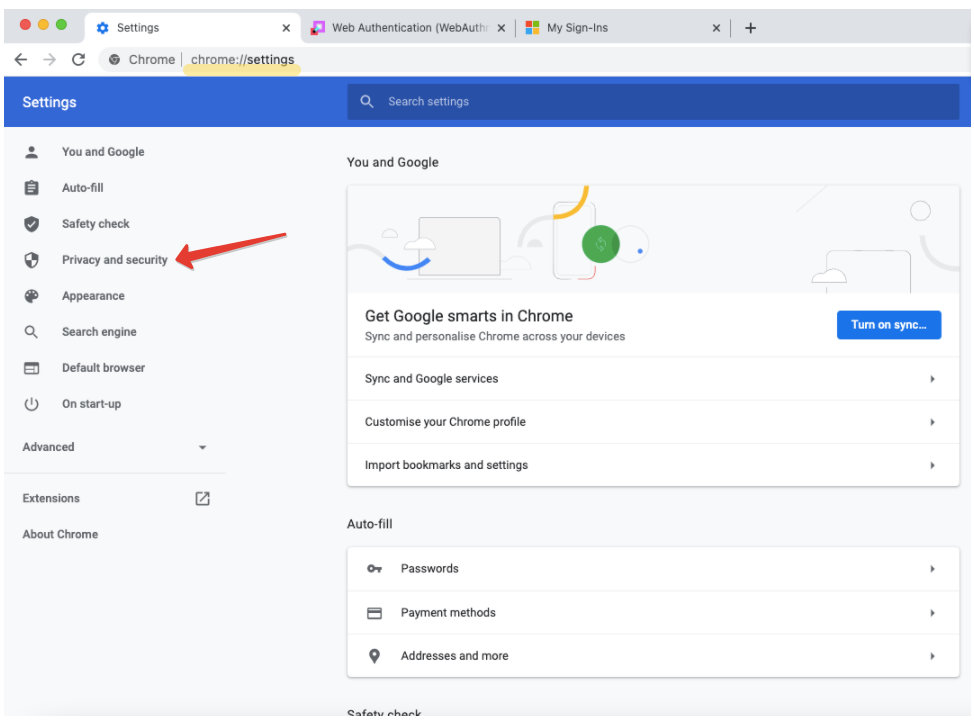Click the Turn on sync button
The height and width of the screenshot is (725, 974).
click(x=888, y=324)
